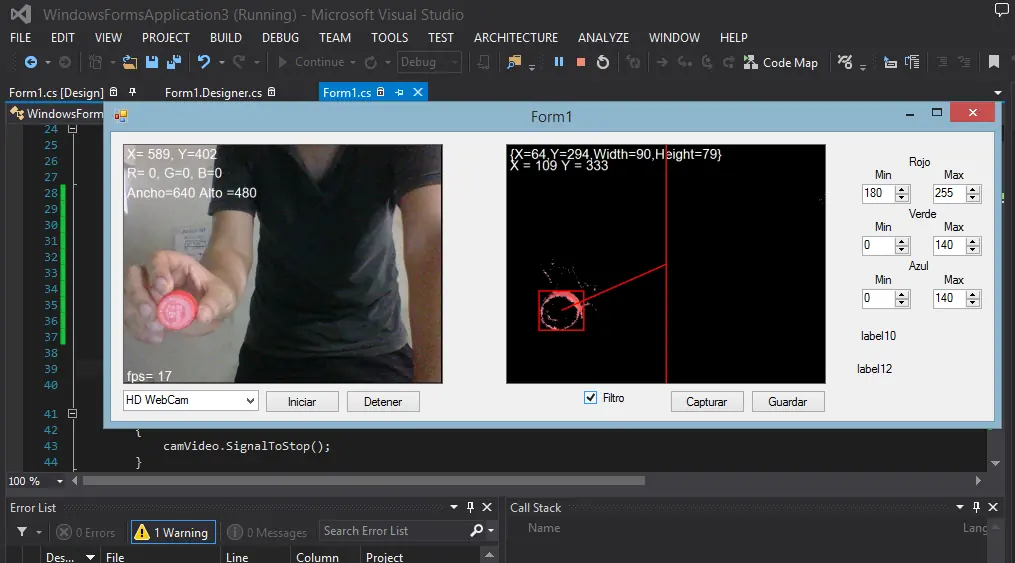
Task: Collapse the code region at line 24
Action: pos(72,129)
